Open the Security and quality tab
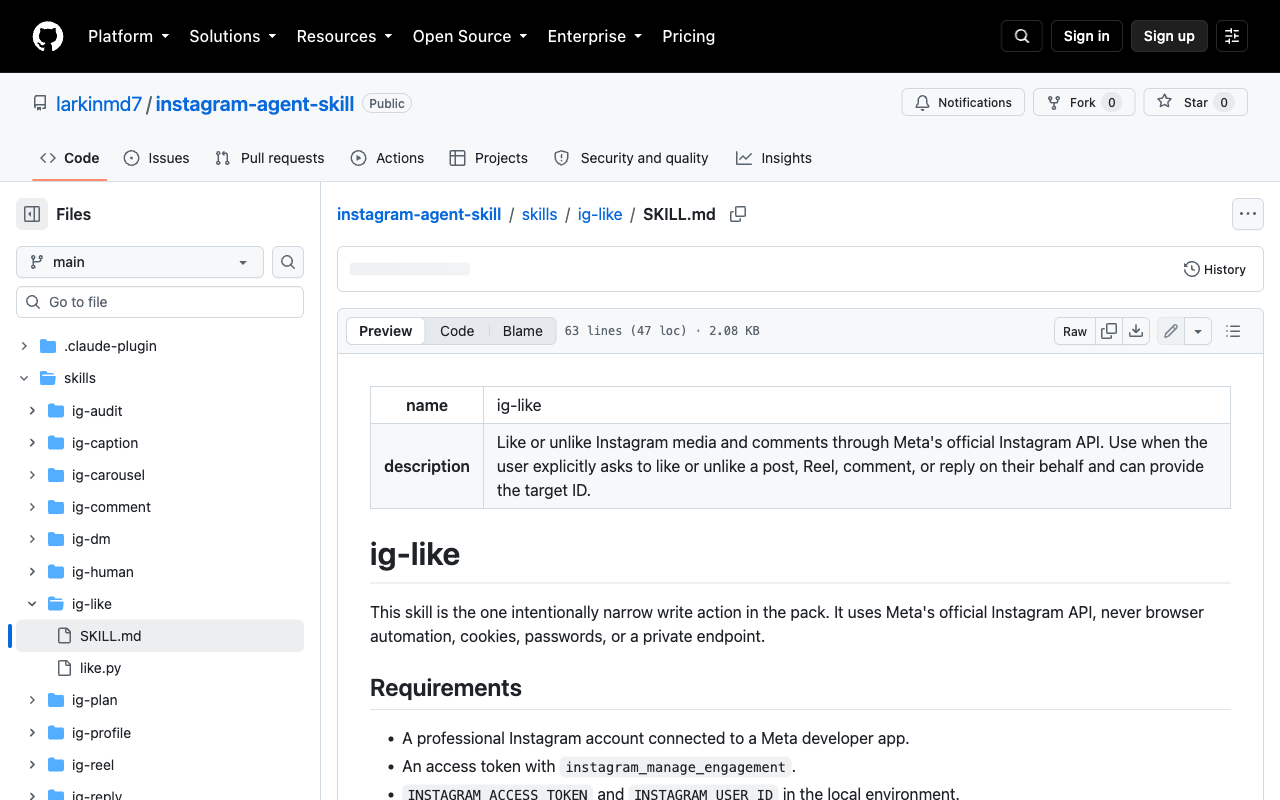 coord(631,158)
